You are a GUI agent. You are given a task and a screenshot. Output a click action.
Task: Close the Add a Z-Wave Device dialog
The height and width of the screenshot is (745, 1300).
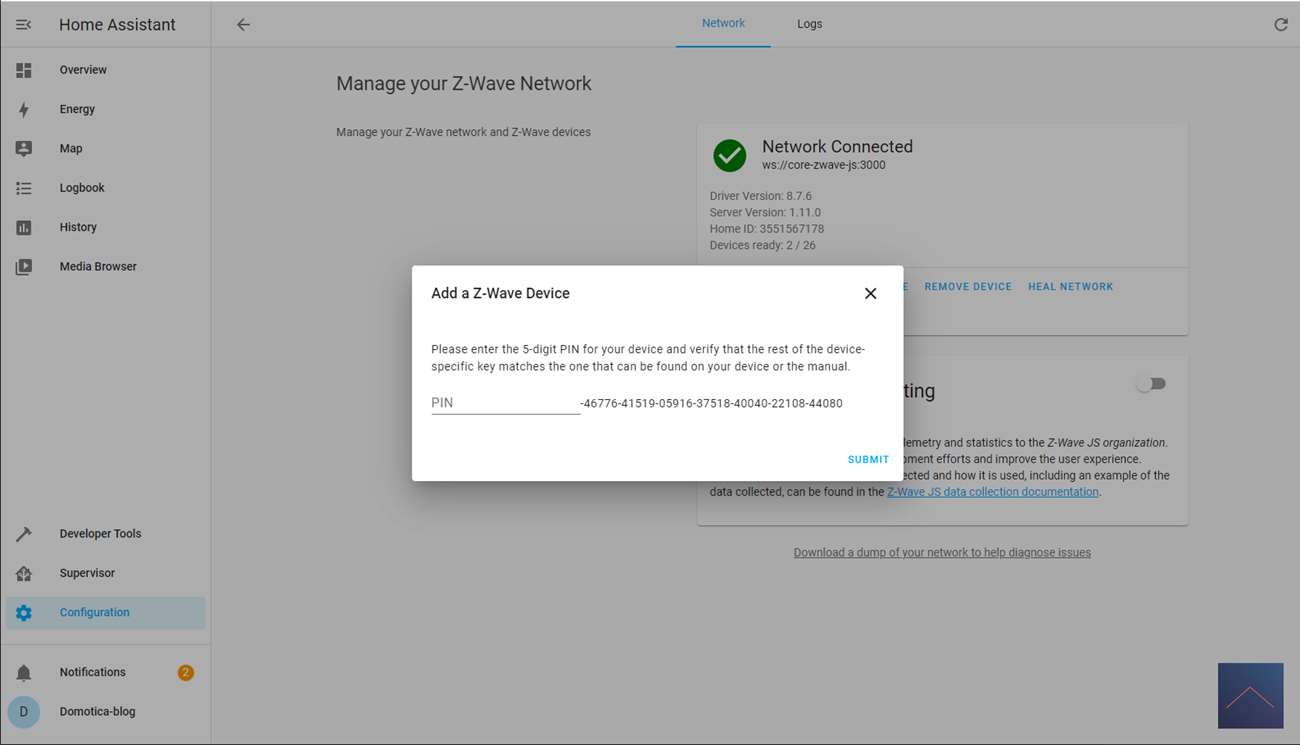click(870, 294)
